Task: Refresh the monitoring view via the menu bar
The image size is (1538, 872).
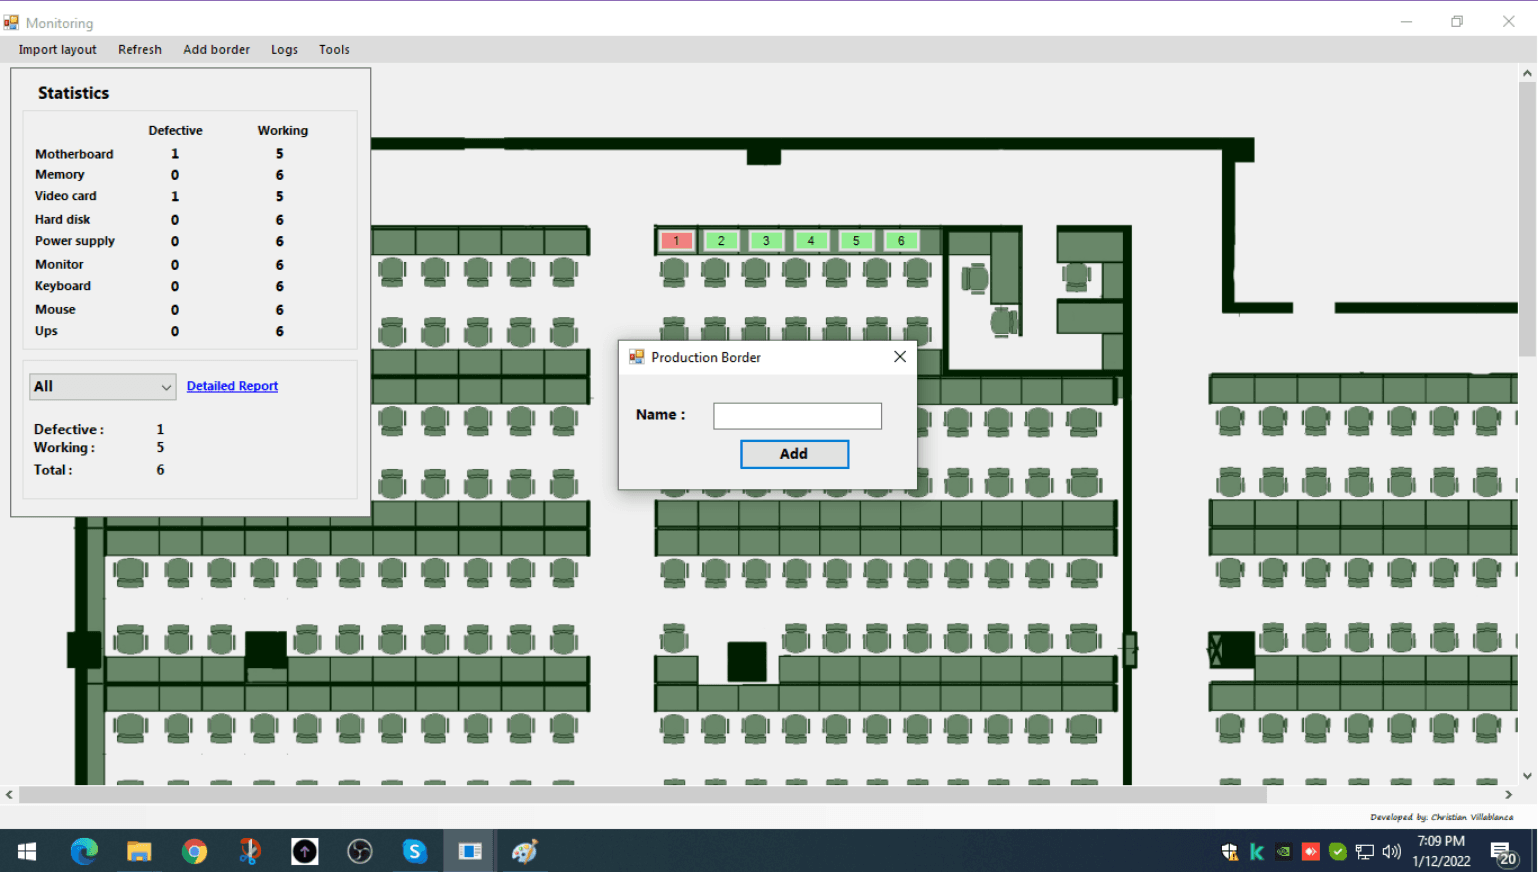Action: click(140, 49)
